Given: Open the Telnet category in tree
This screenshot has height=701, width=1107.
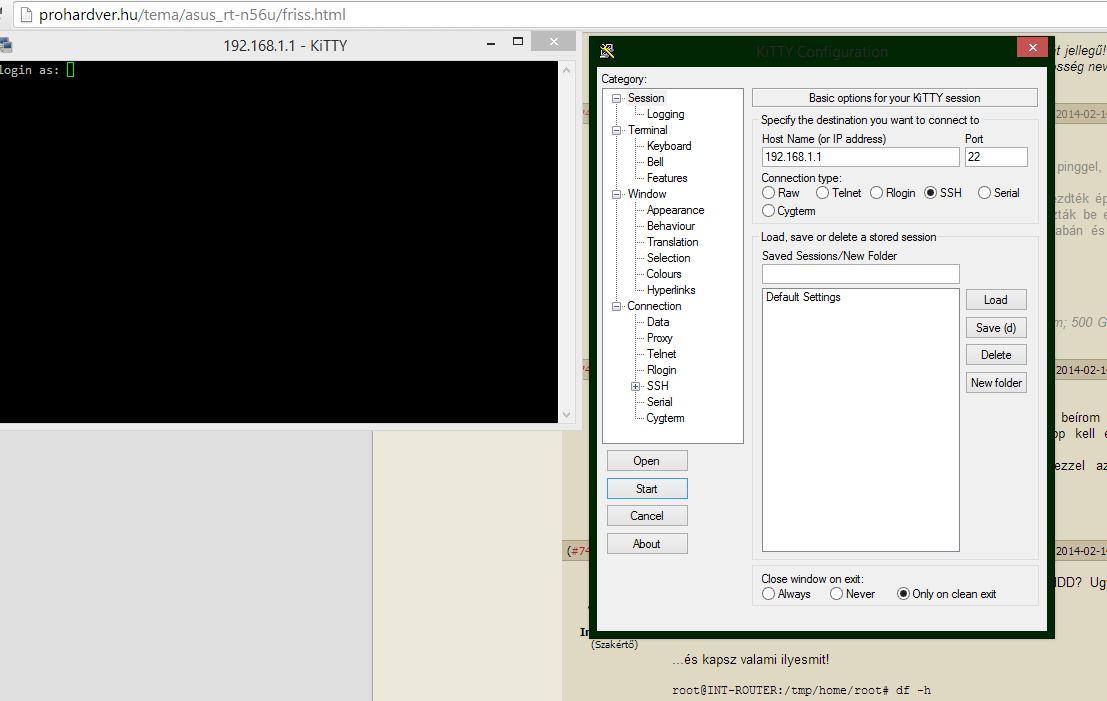Looking at the screenshot, I should (662, 354).
